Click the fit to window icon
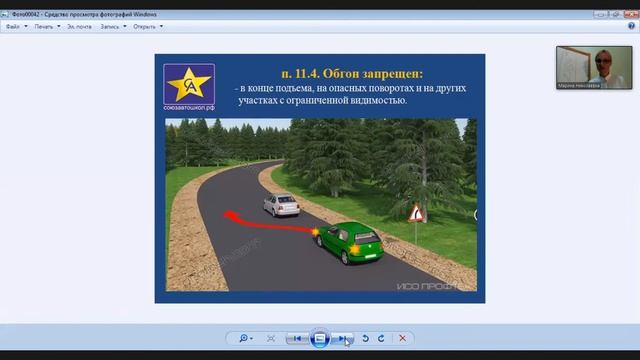 point(271,338)
